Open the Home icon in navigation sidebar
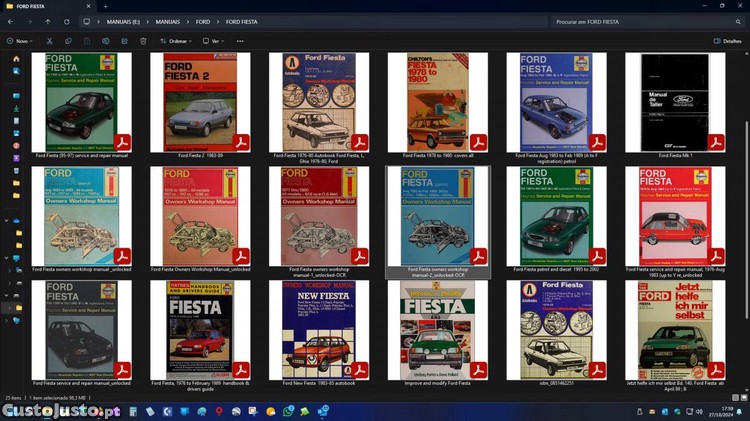Image resolution: width=750 pixels, height=421 pixels. 16,59
